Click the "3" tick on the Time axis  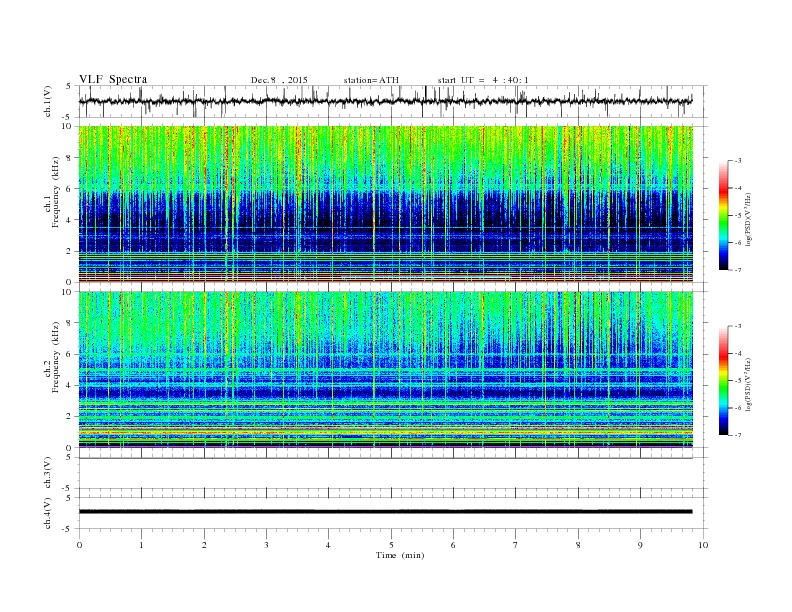pos(266,545)
